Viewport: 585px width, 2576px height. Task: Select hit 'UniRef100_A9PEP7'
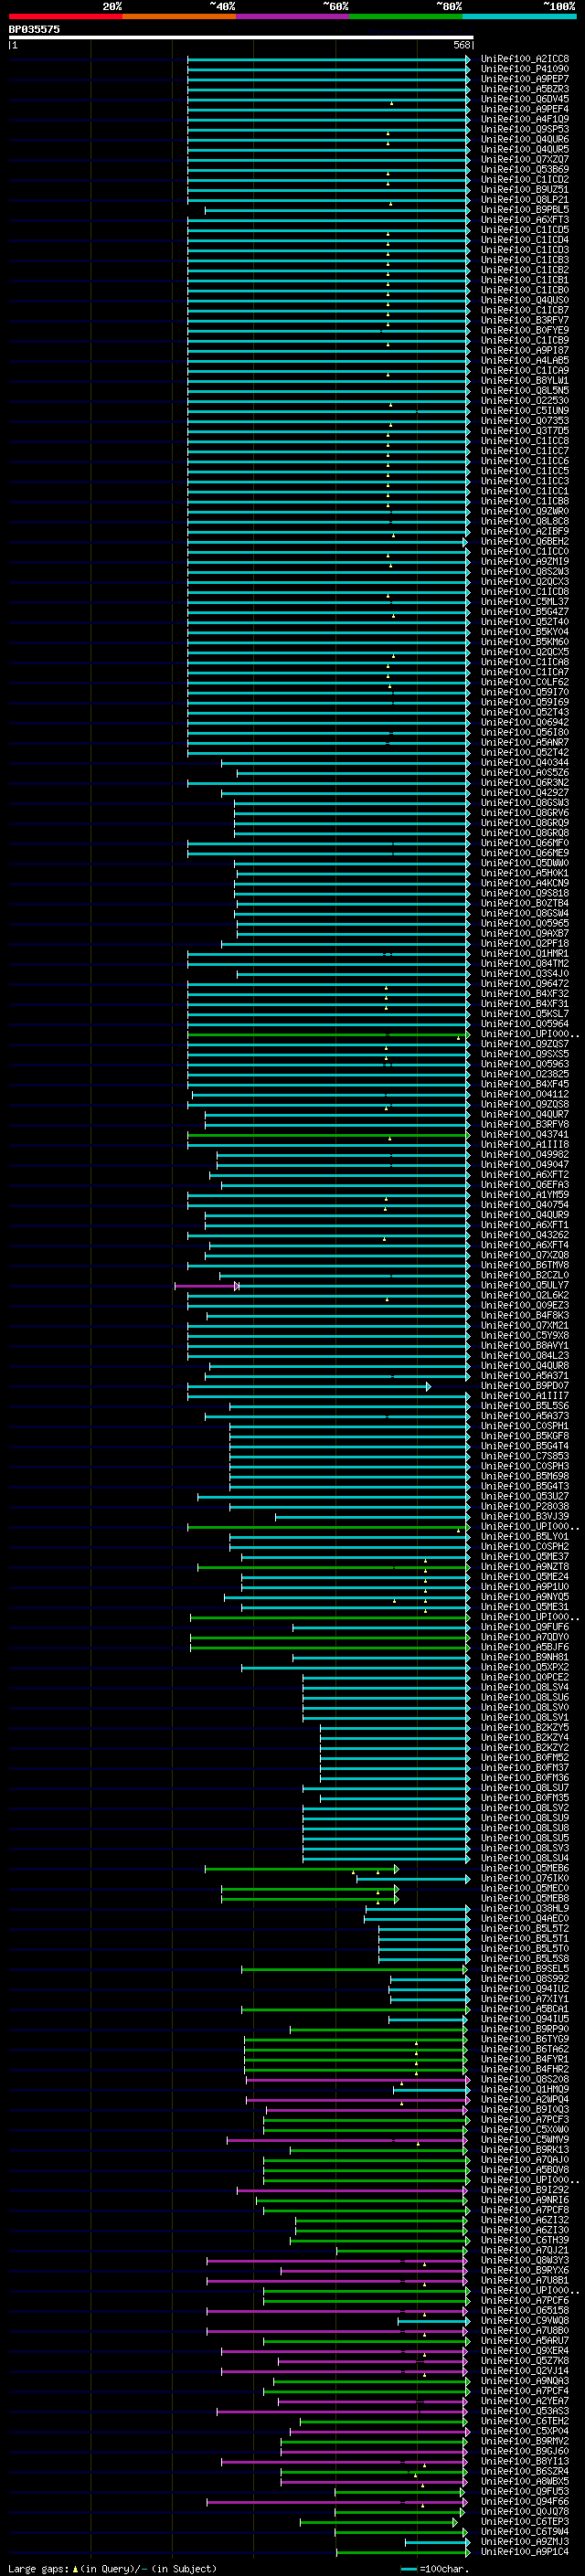525,79
